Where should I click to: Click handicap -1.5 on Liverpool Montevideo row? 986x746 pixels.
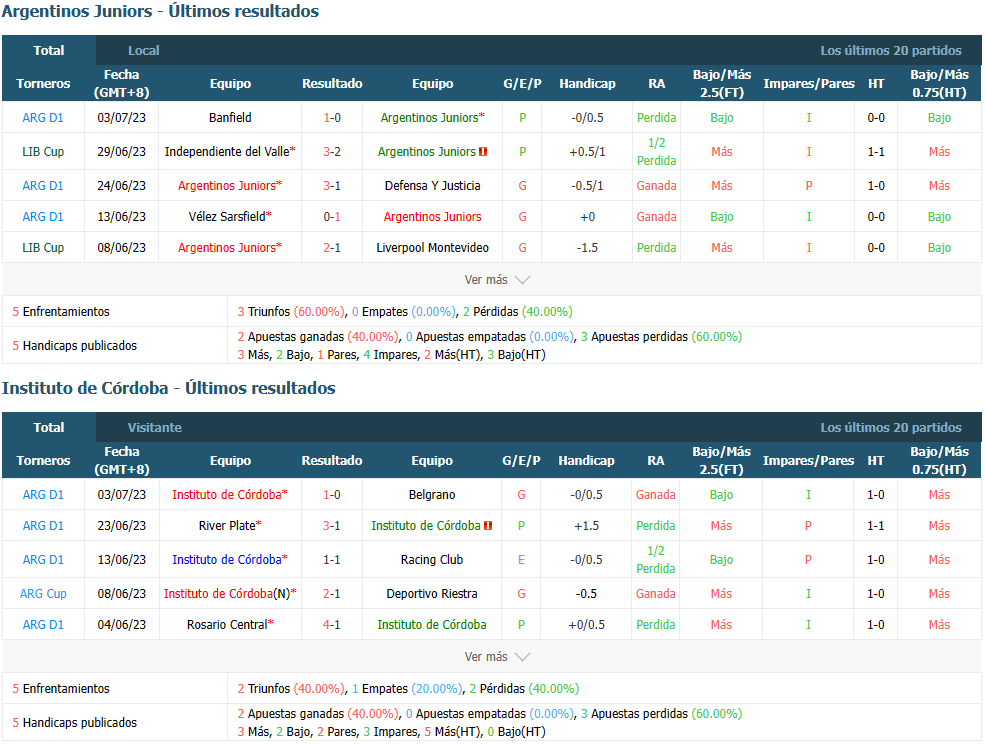[587, 248]
